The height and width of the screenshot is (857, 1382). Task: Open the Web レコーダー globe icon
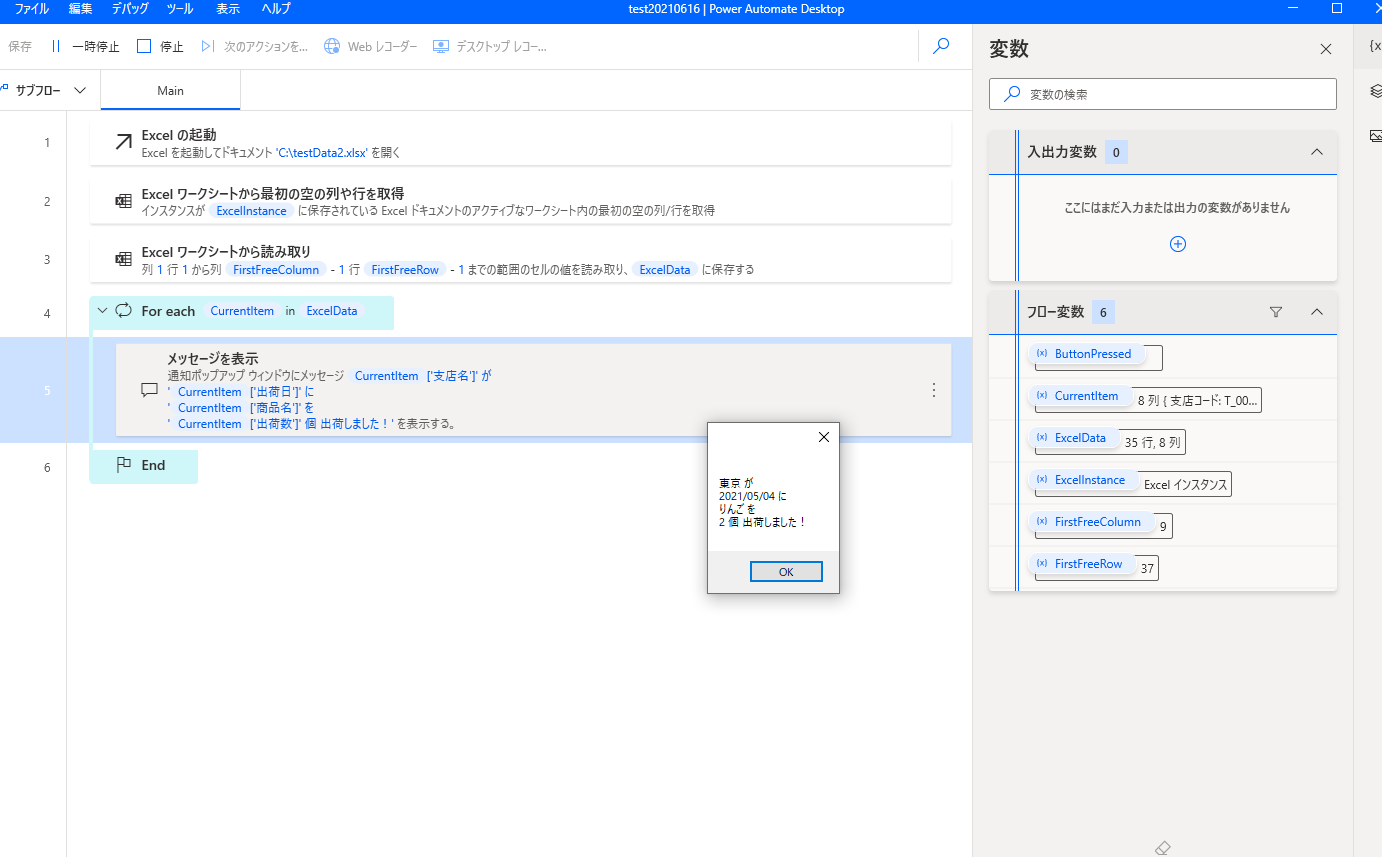point(332,46)
